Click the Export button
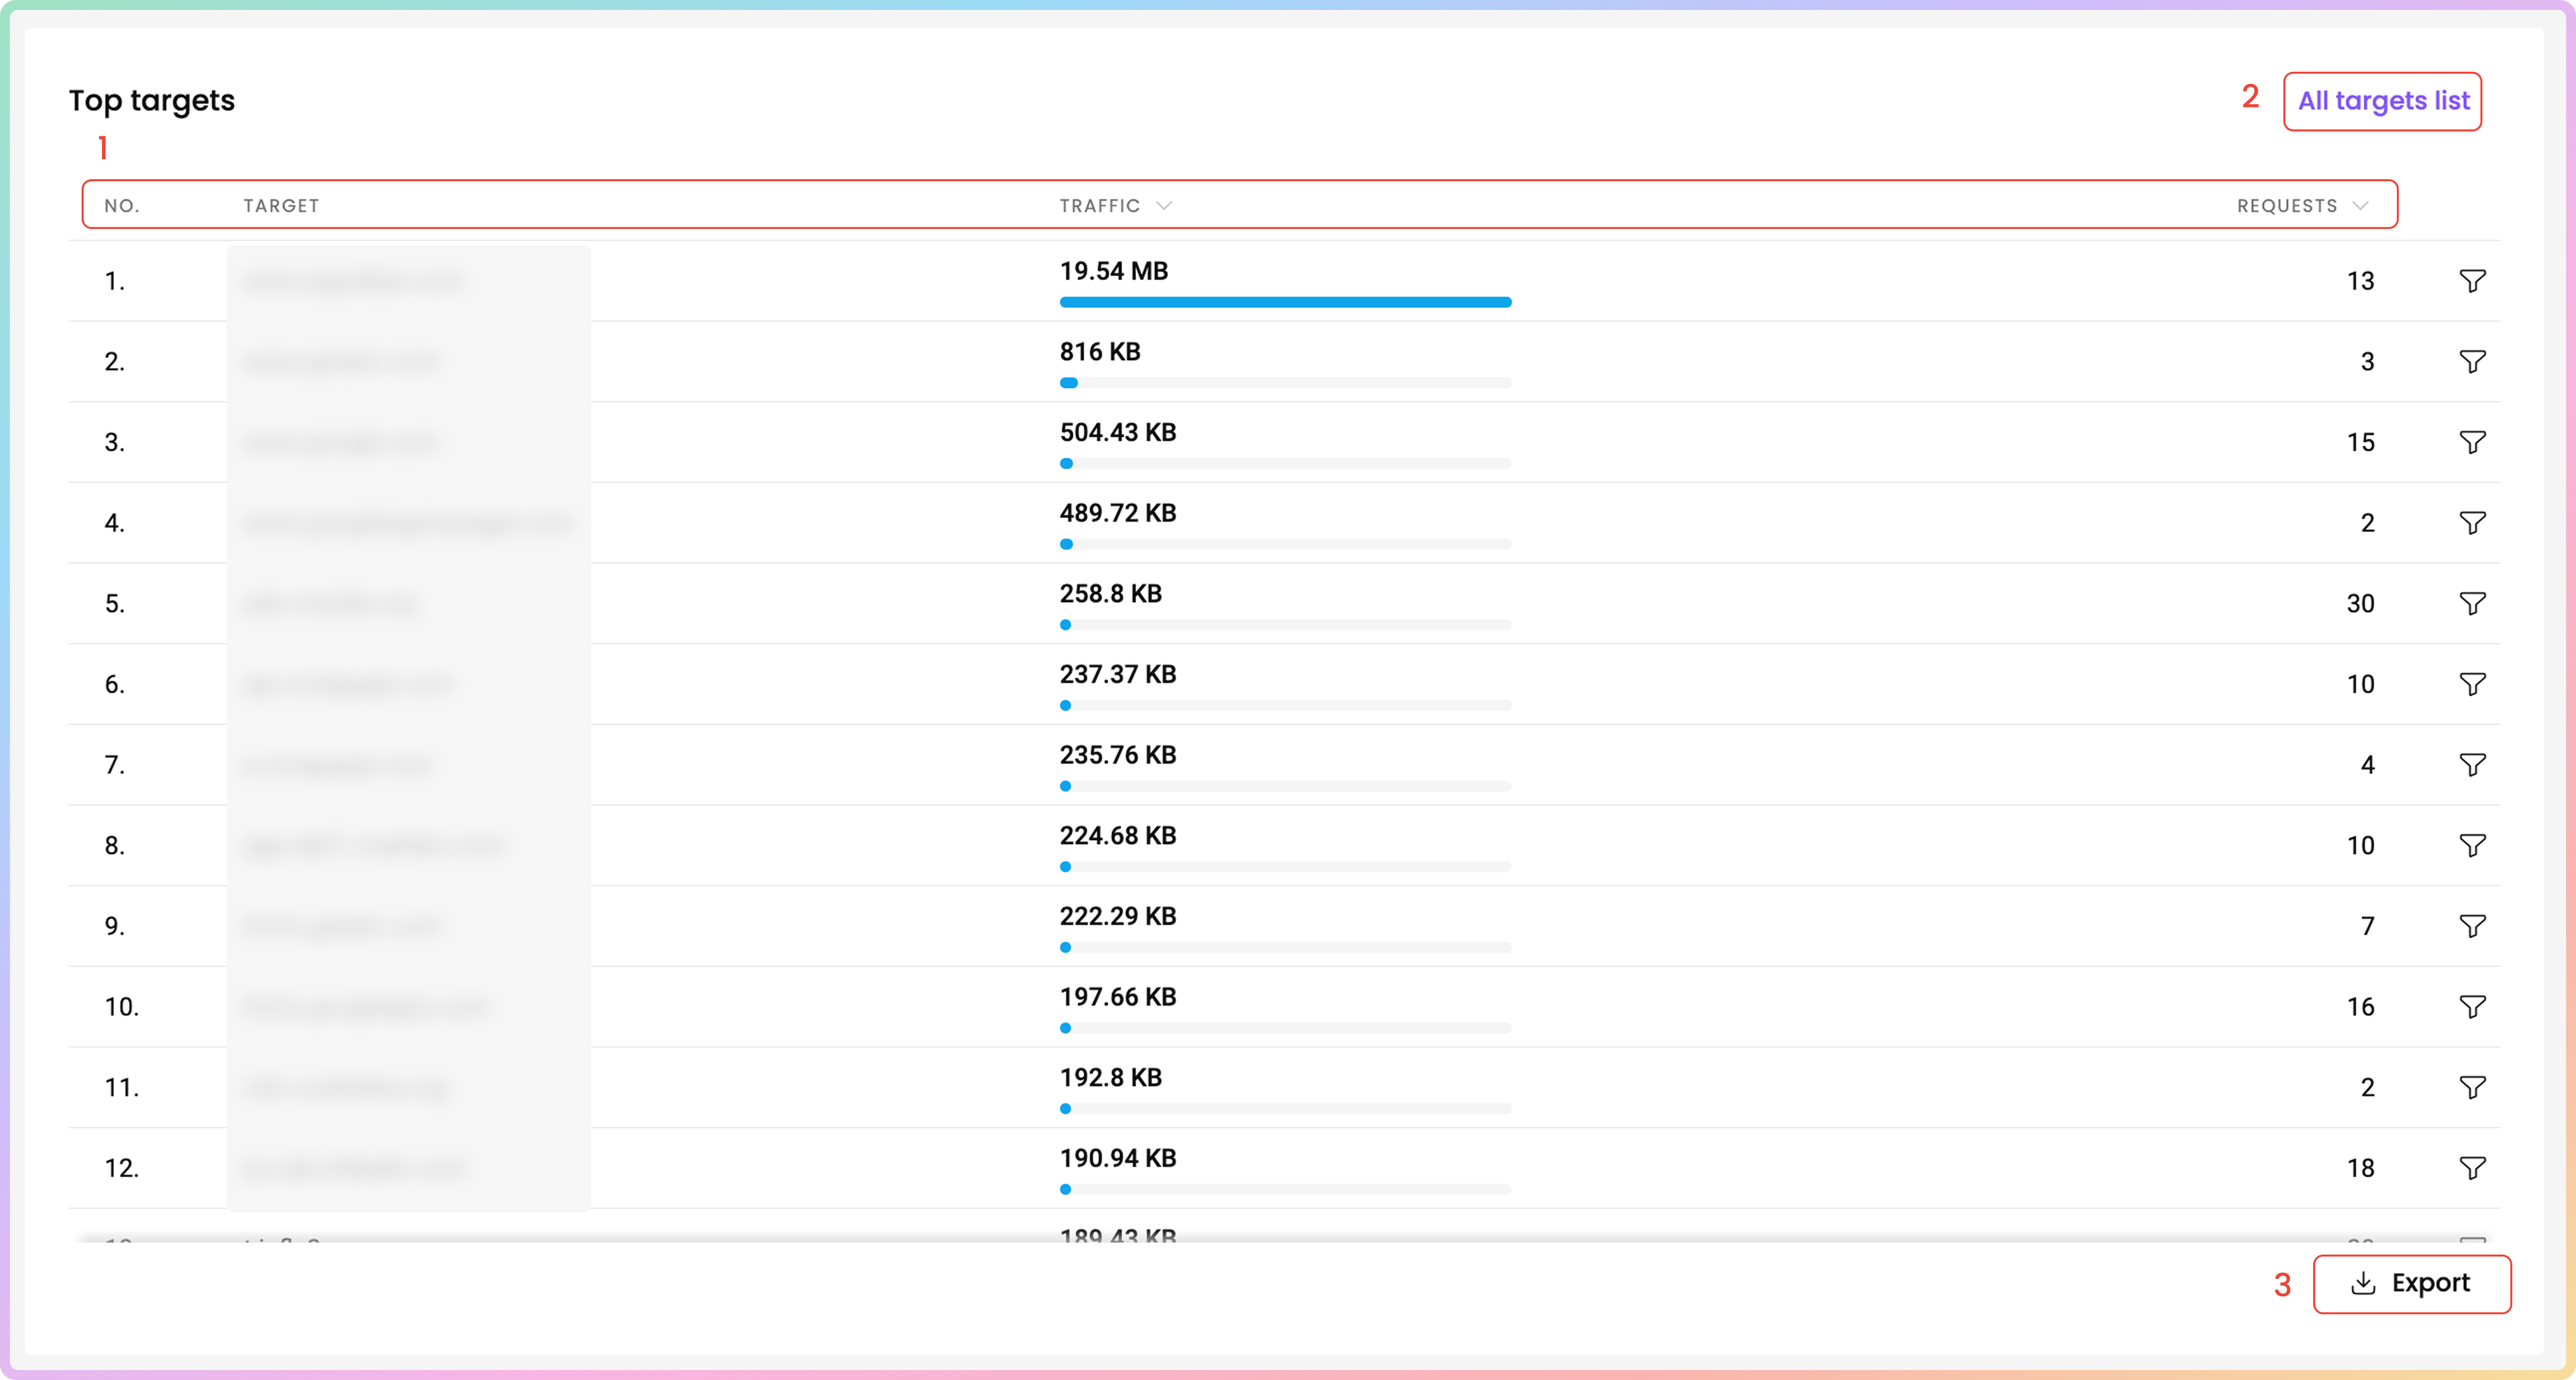 (2411, 1283)
